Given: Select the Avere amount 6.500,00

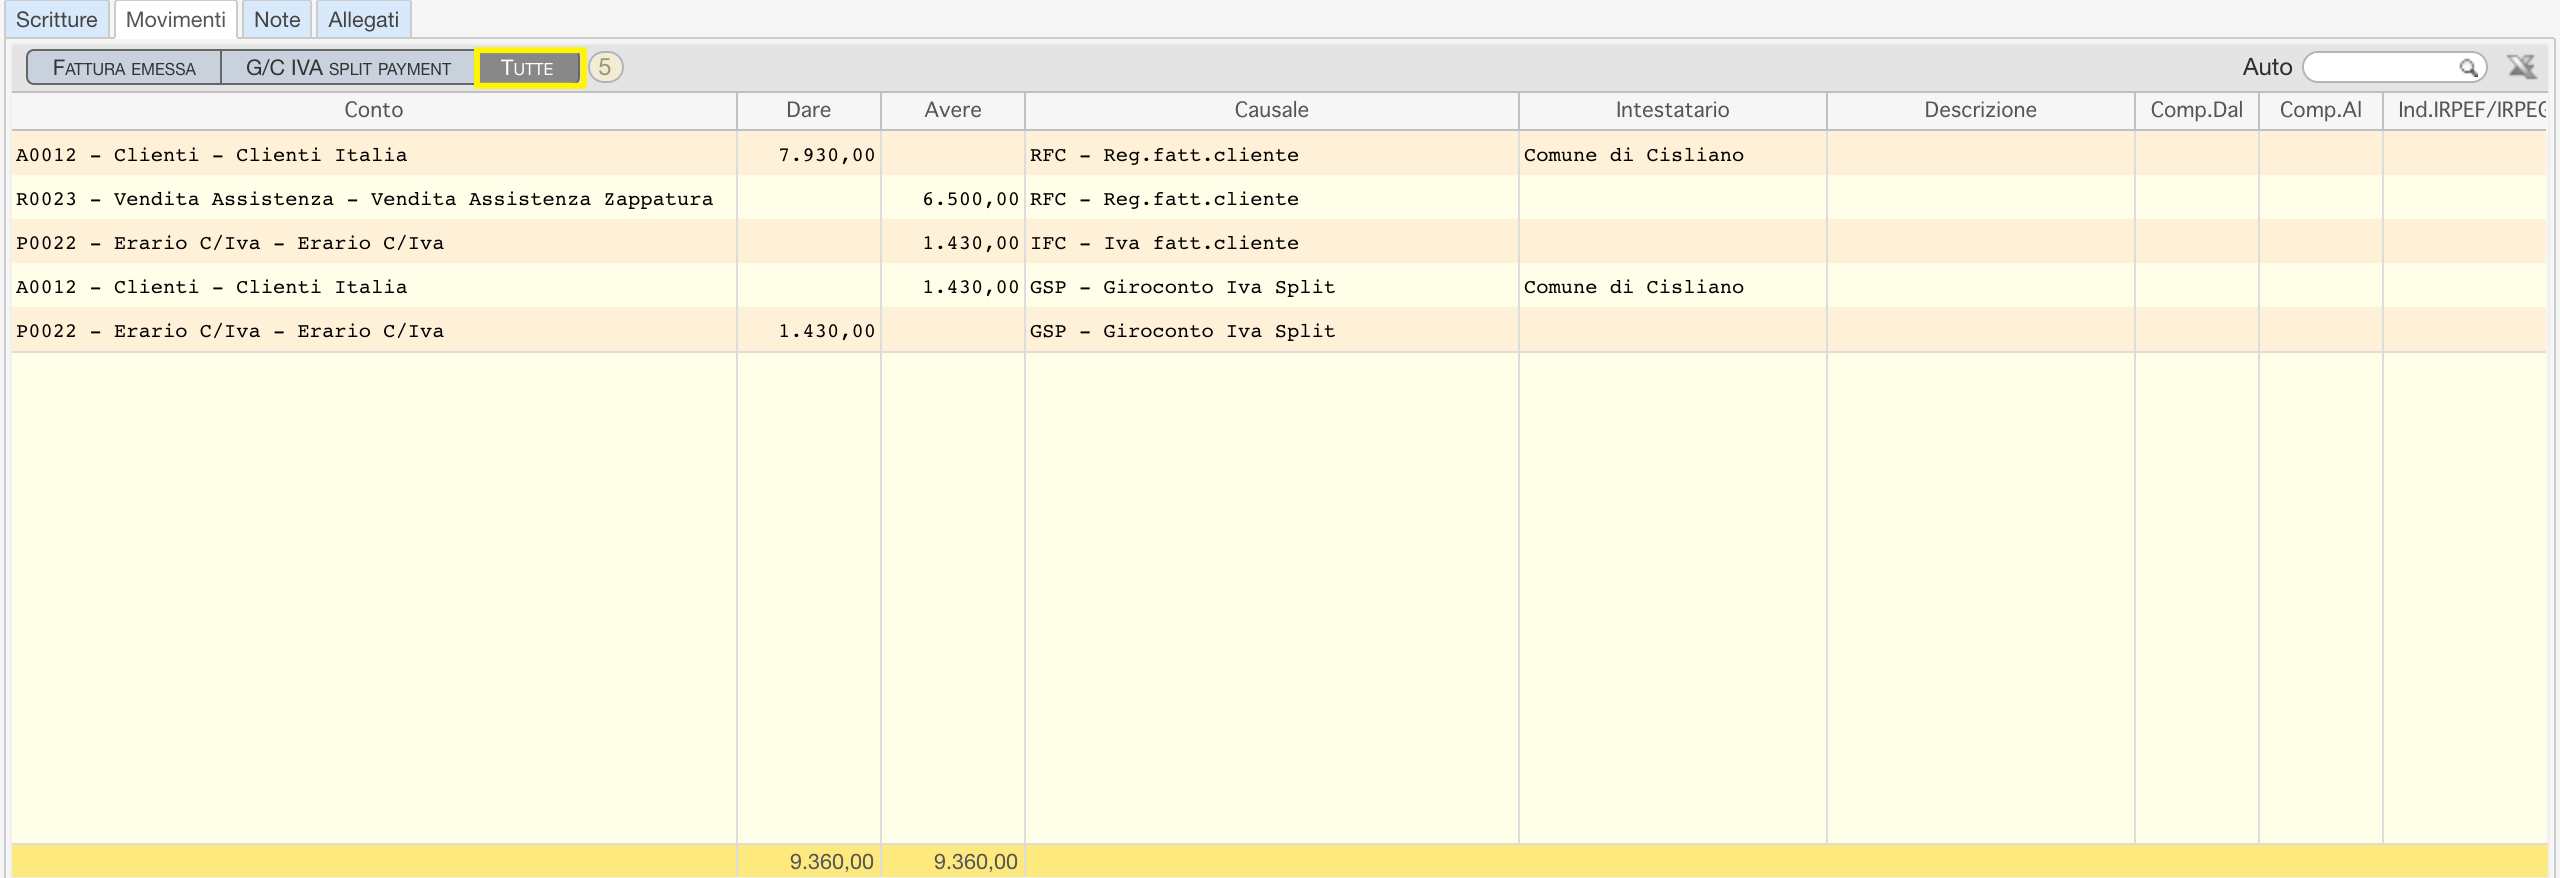Looking at the screenshot, I should click(x=971, y=199).
